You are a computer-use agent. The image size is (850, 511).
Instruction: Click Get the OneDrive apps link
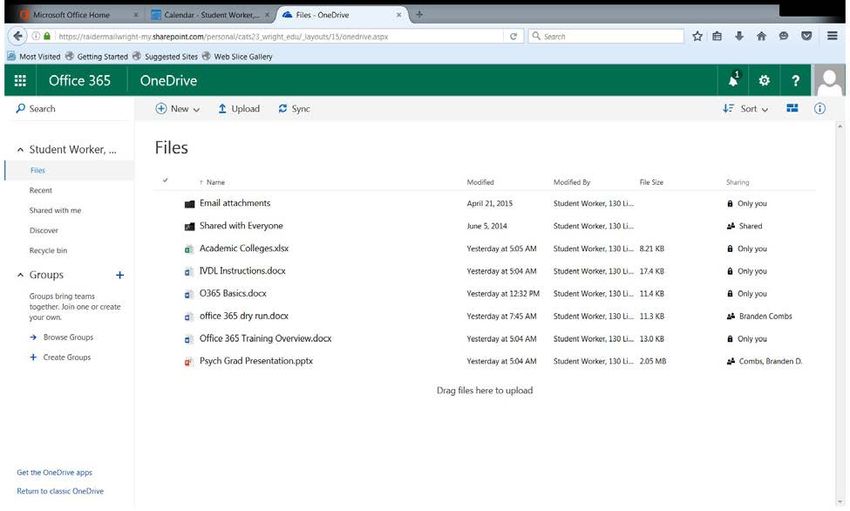coord(54,473)
